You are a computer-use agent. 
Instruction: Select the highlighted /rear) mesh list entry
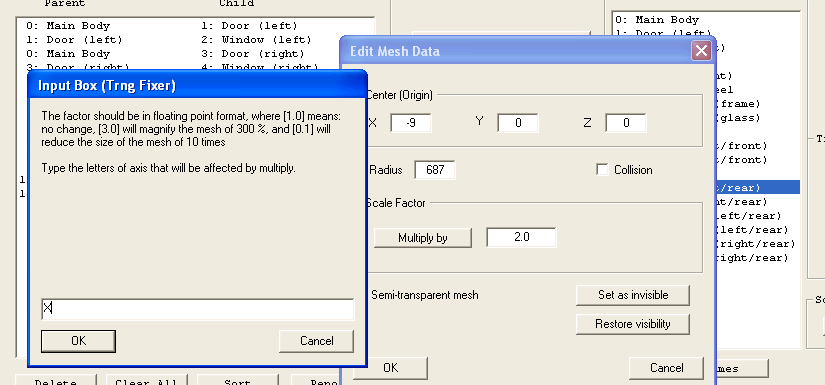click(x=757, y=187)
